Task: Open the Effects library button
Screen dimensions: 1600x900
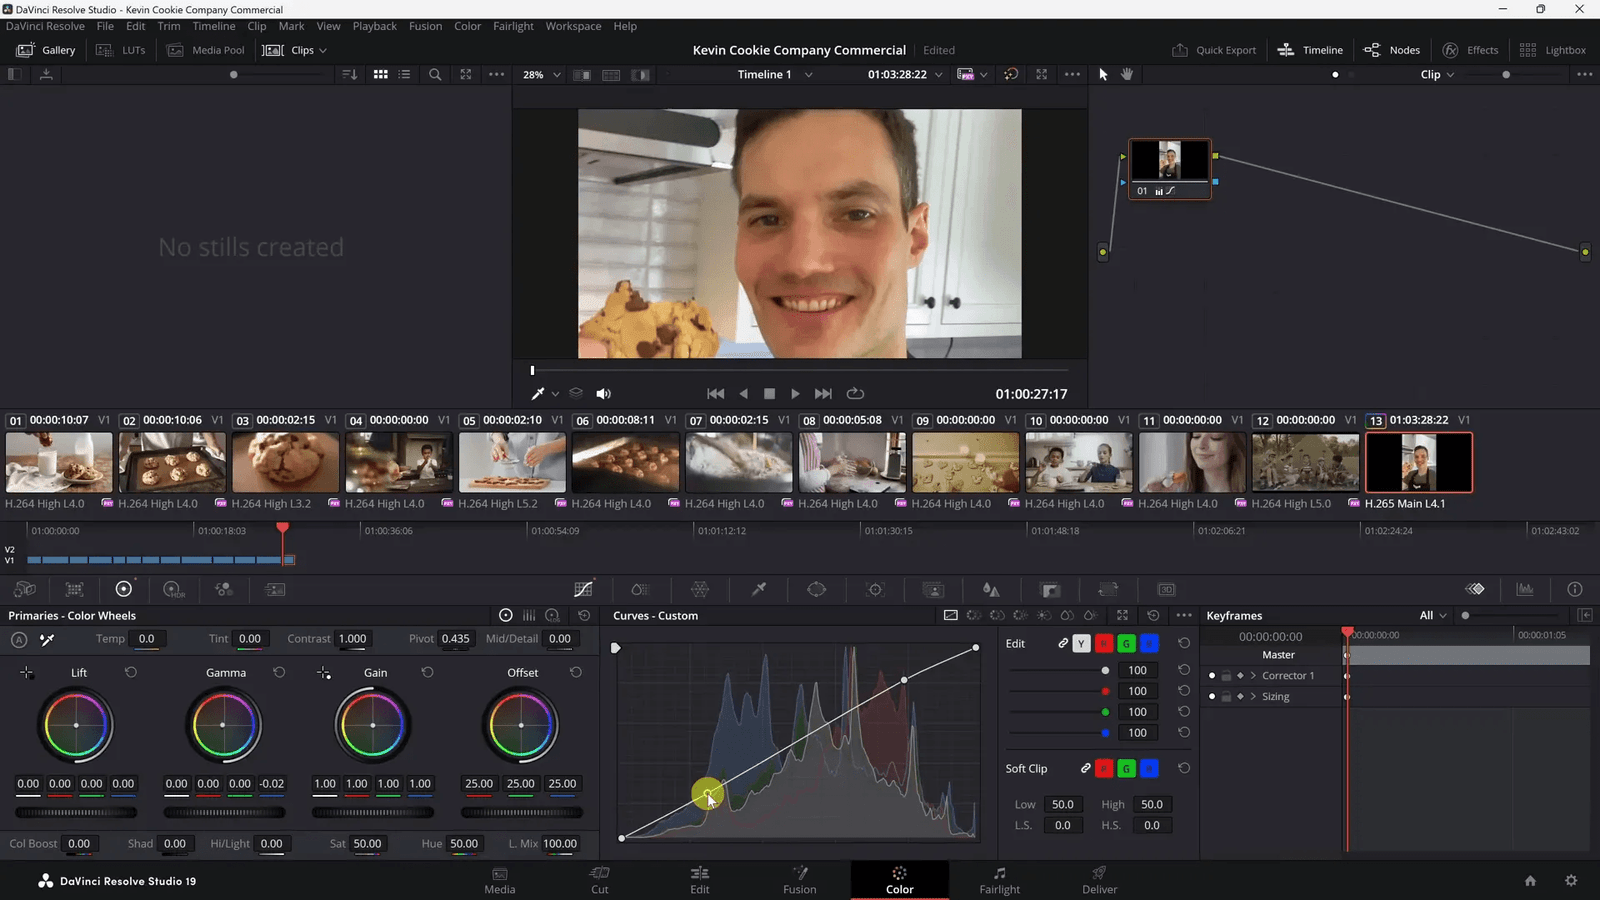Action: [x=1470, y=50]
